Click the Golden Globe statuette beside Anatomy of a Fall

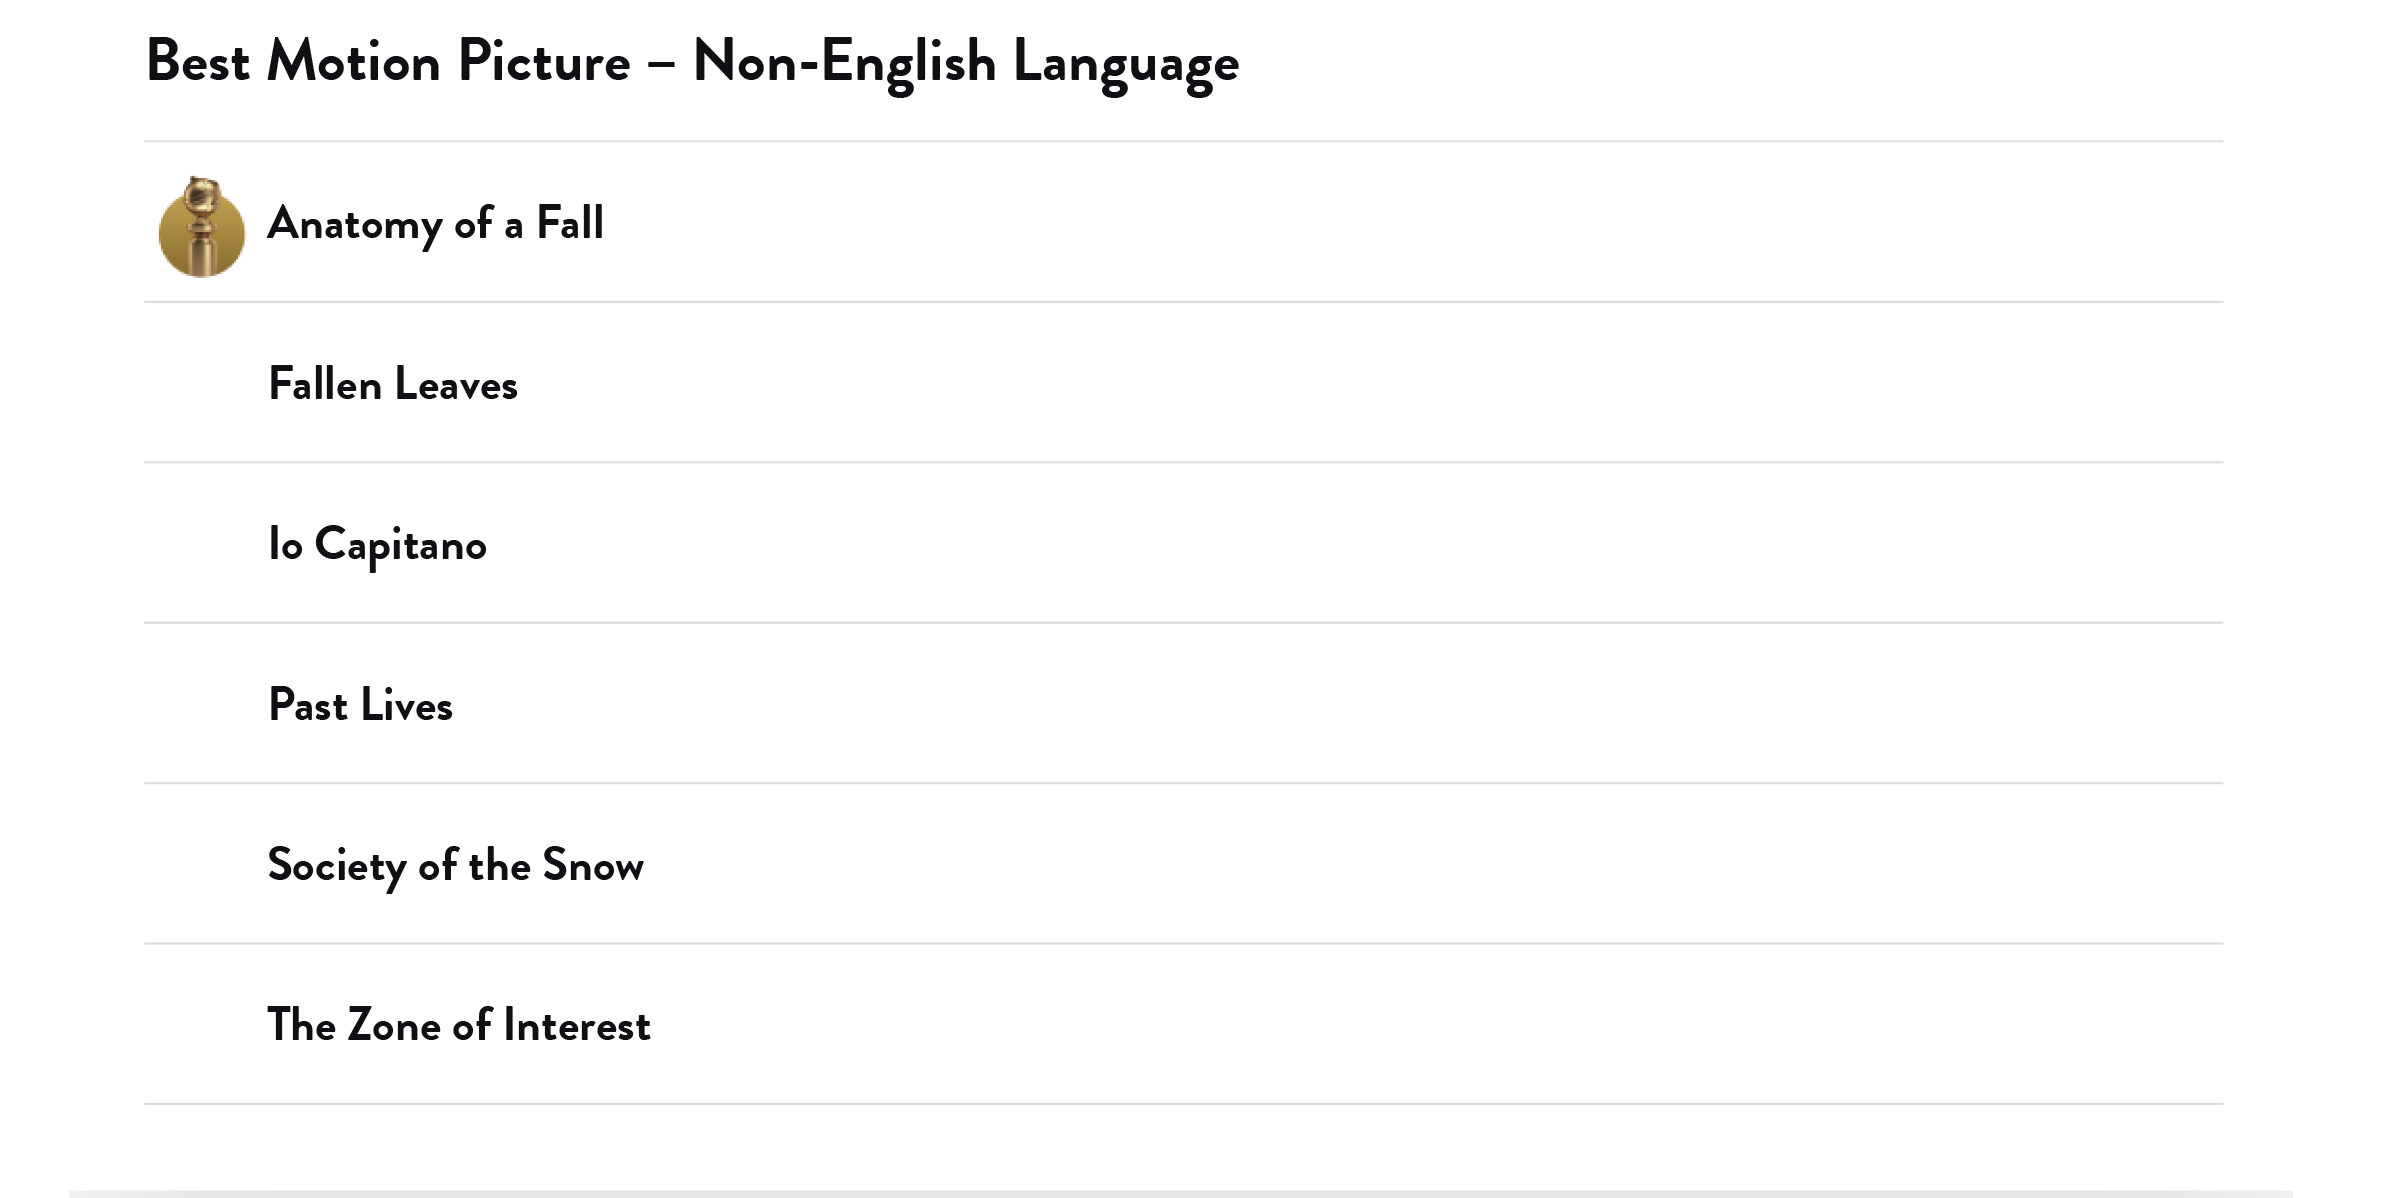201,227
